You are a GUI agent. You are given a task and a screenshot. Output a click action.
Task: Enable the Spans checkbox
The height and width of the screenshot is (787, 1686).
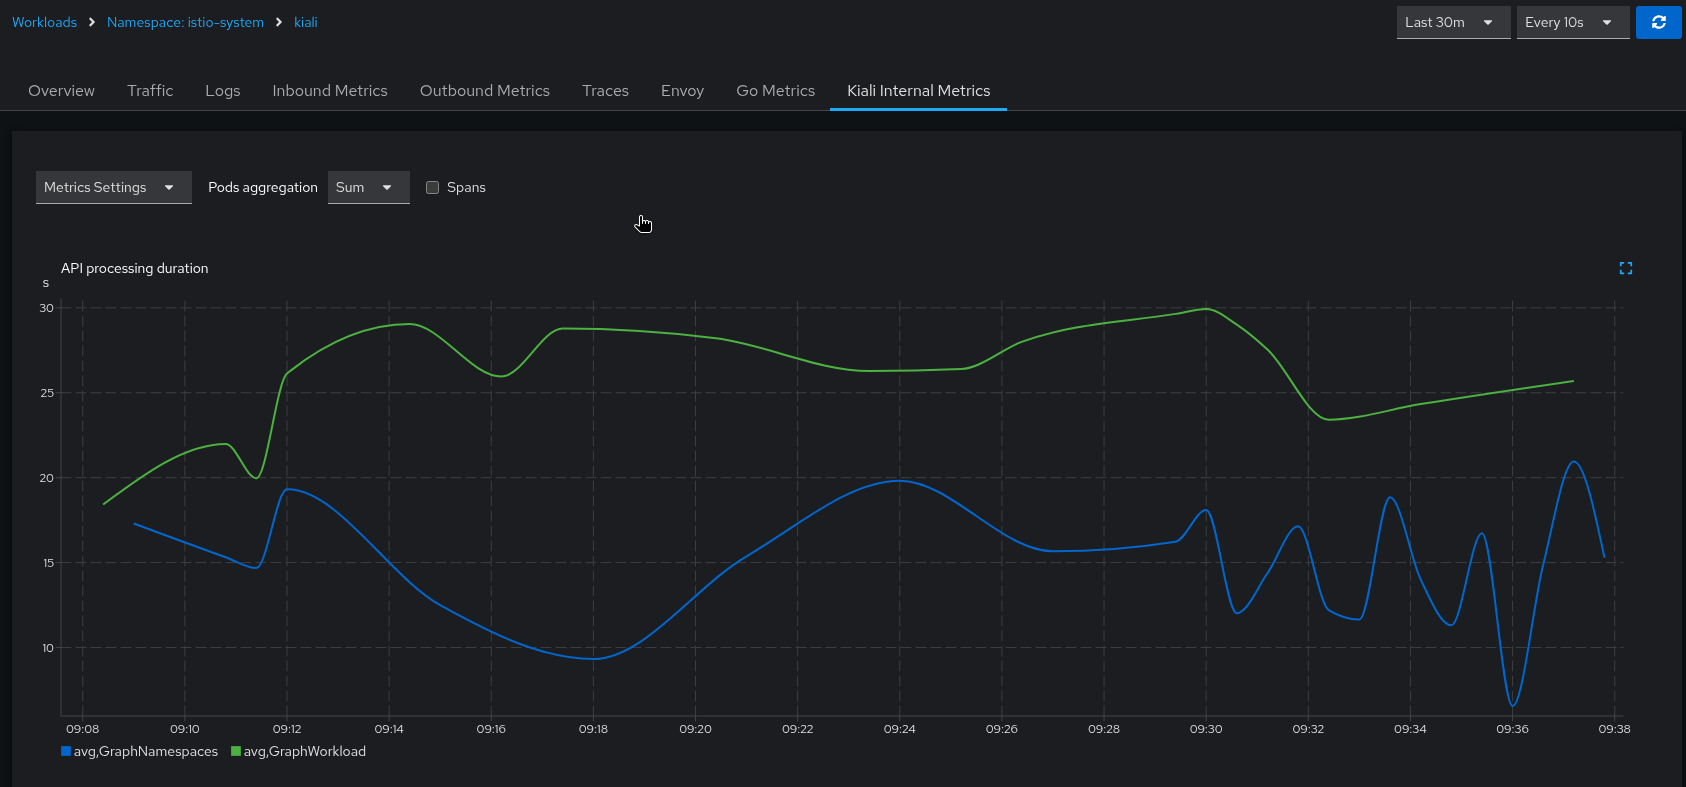click(x=433, y=187)
